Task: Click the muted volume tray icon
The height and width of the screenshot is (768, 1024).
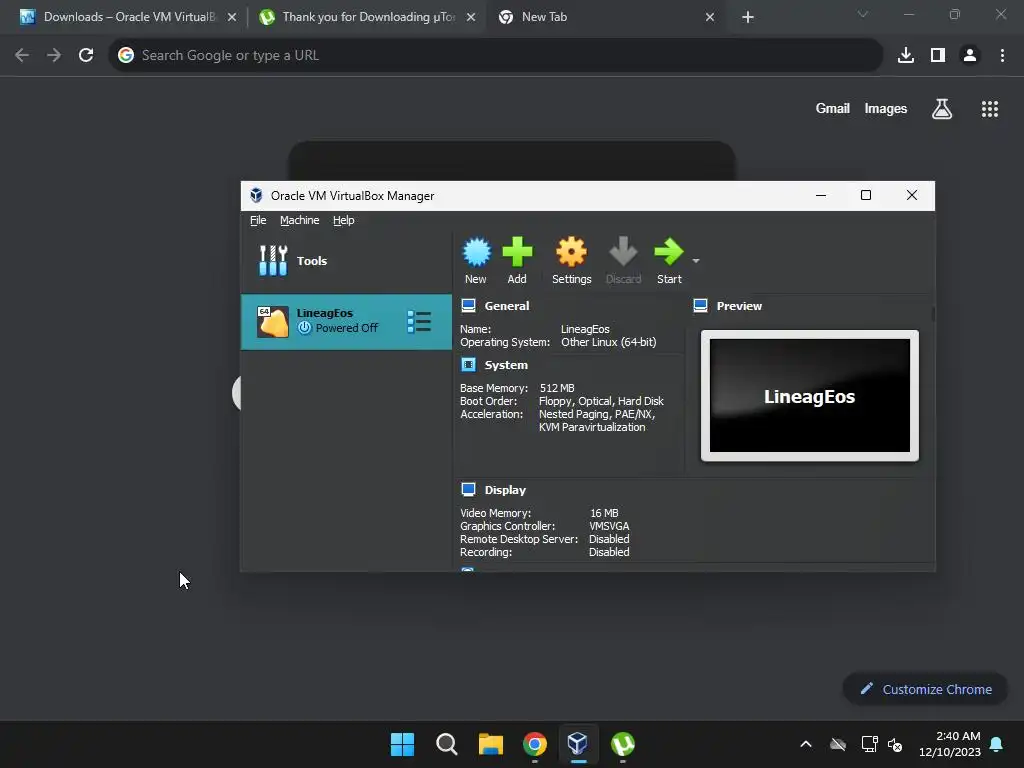Action: tap(895, 744)
